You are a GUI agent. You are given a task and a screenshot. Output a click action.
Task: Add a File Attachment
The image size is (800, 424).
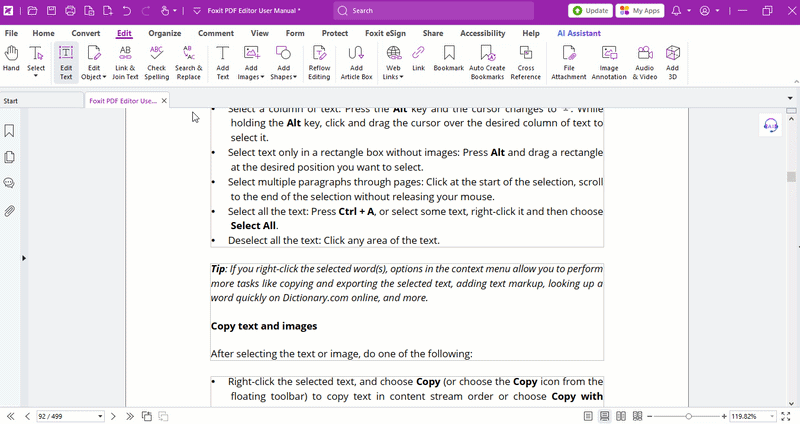[x=568, y=62]
